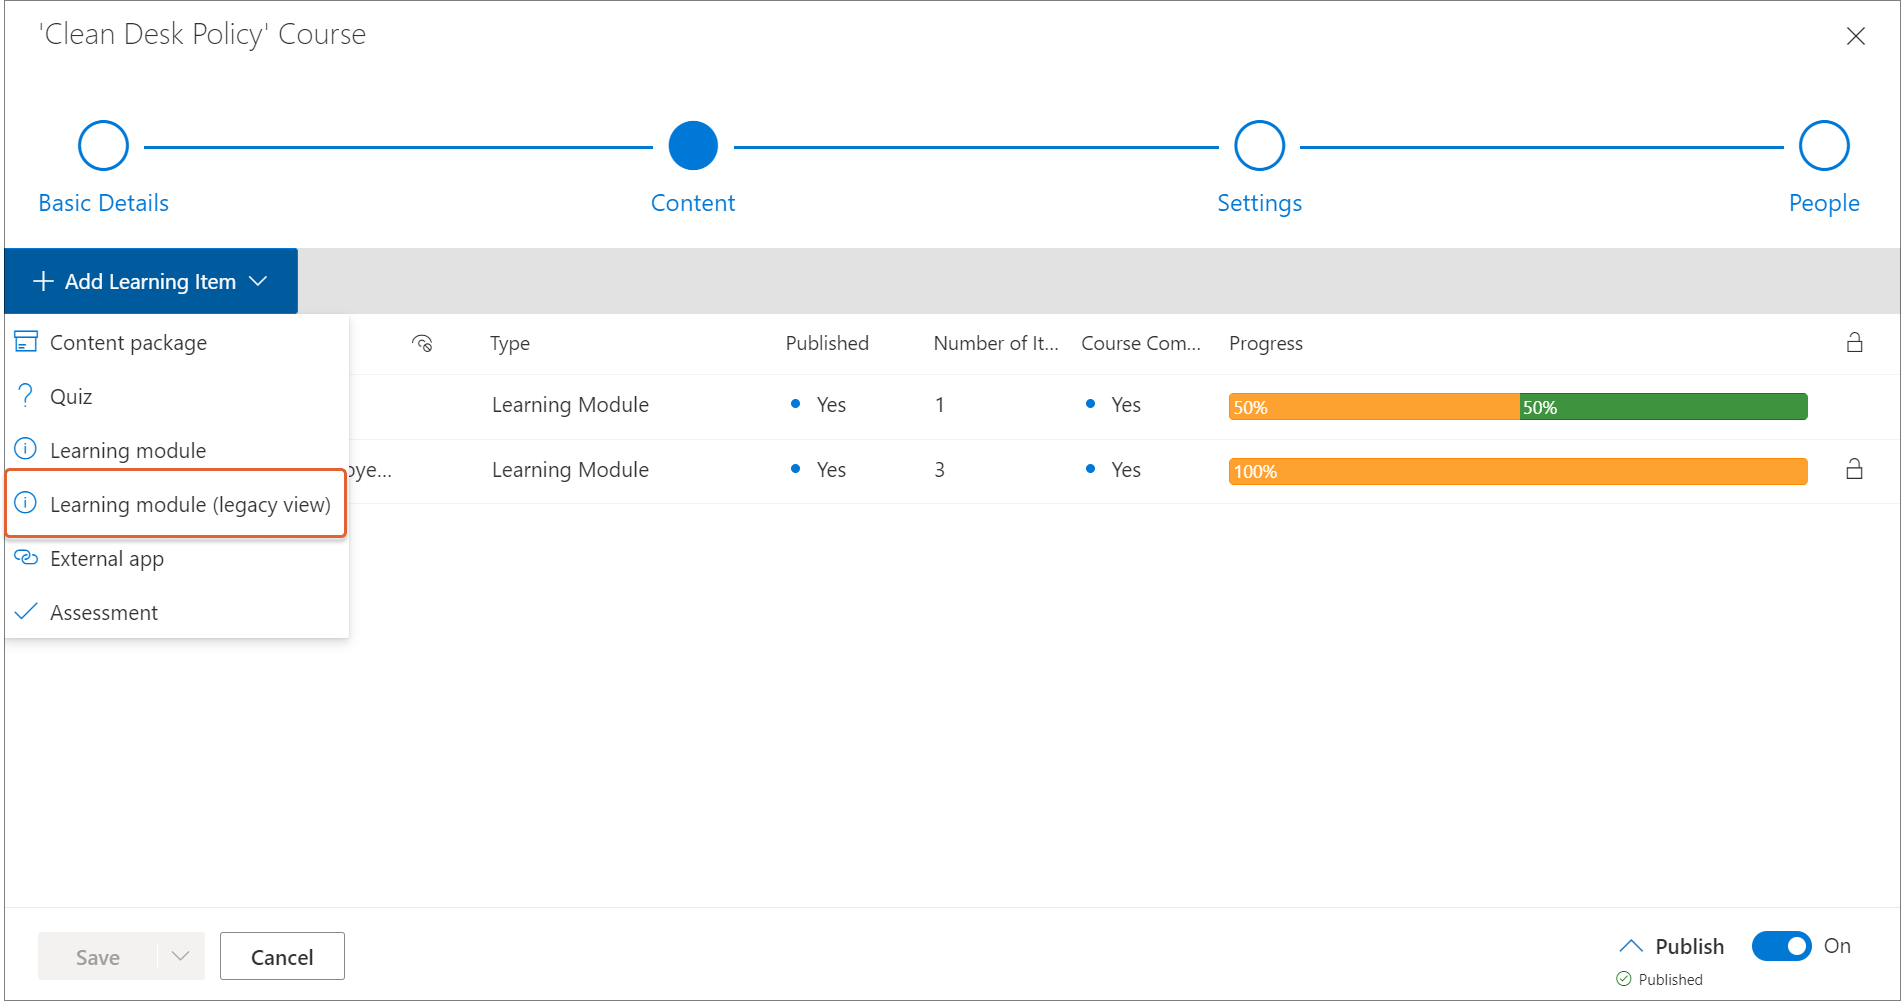Screen dimensions: 1901x1001
Task: Click the Content package archive icon
Action: point(26,342)
